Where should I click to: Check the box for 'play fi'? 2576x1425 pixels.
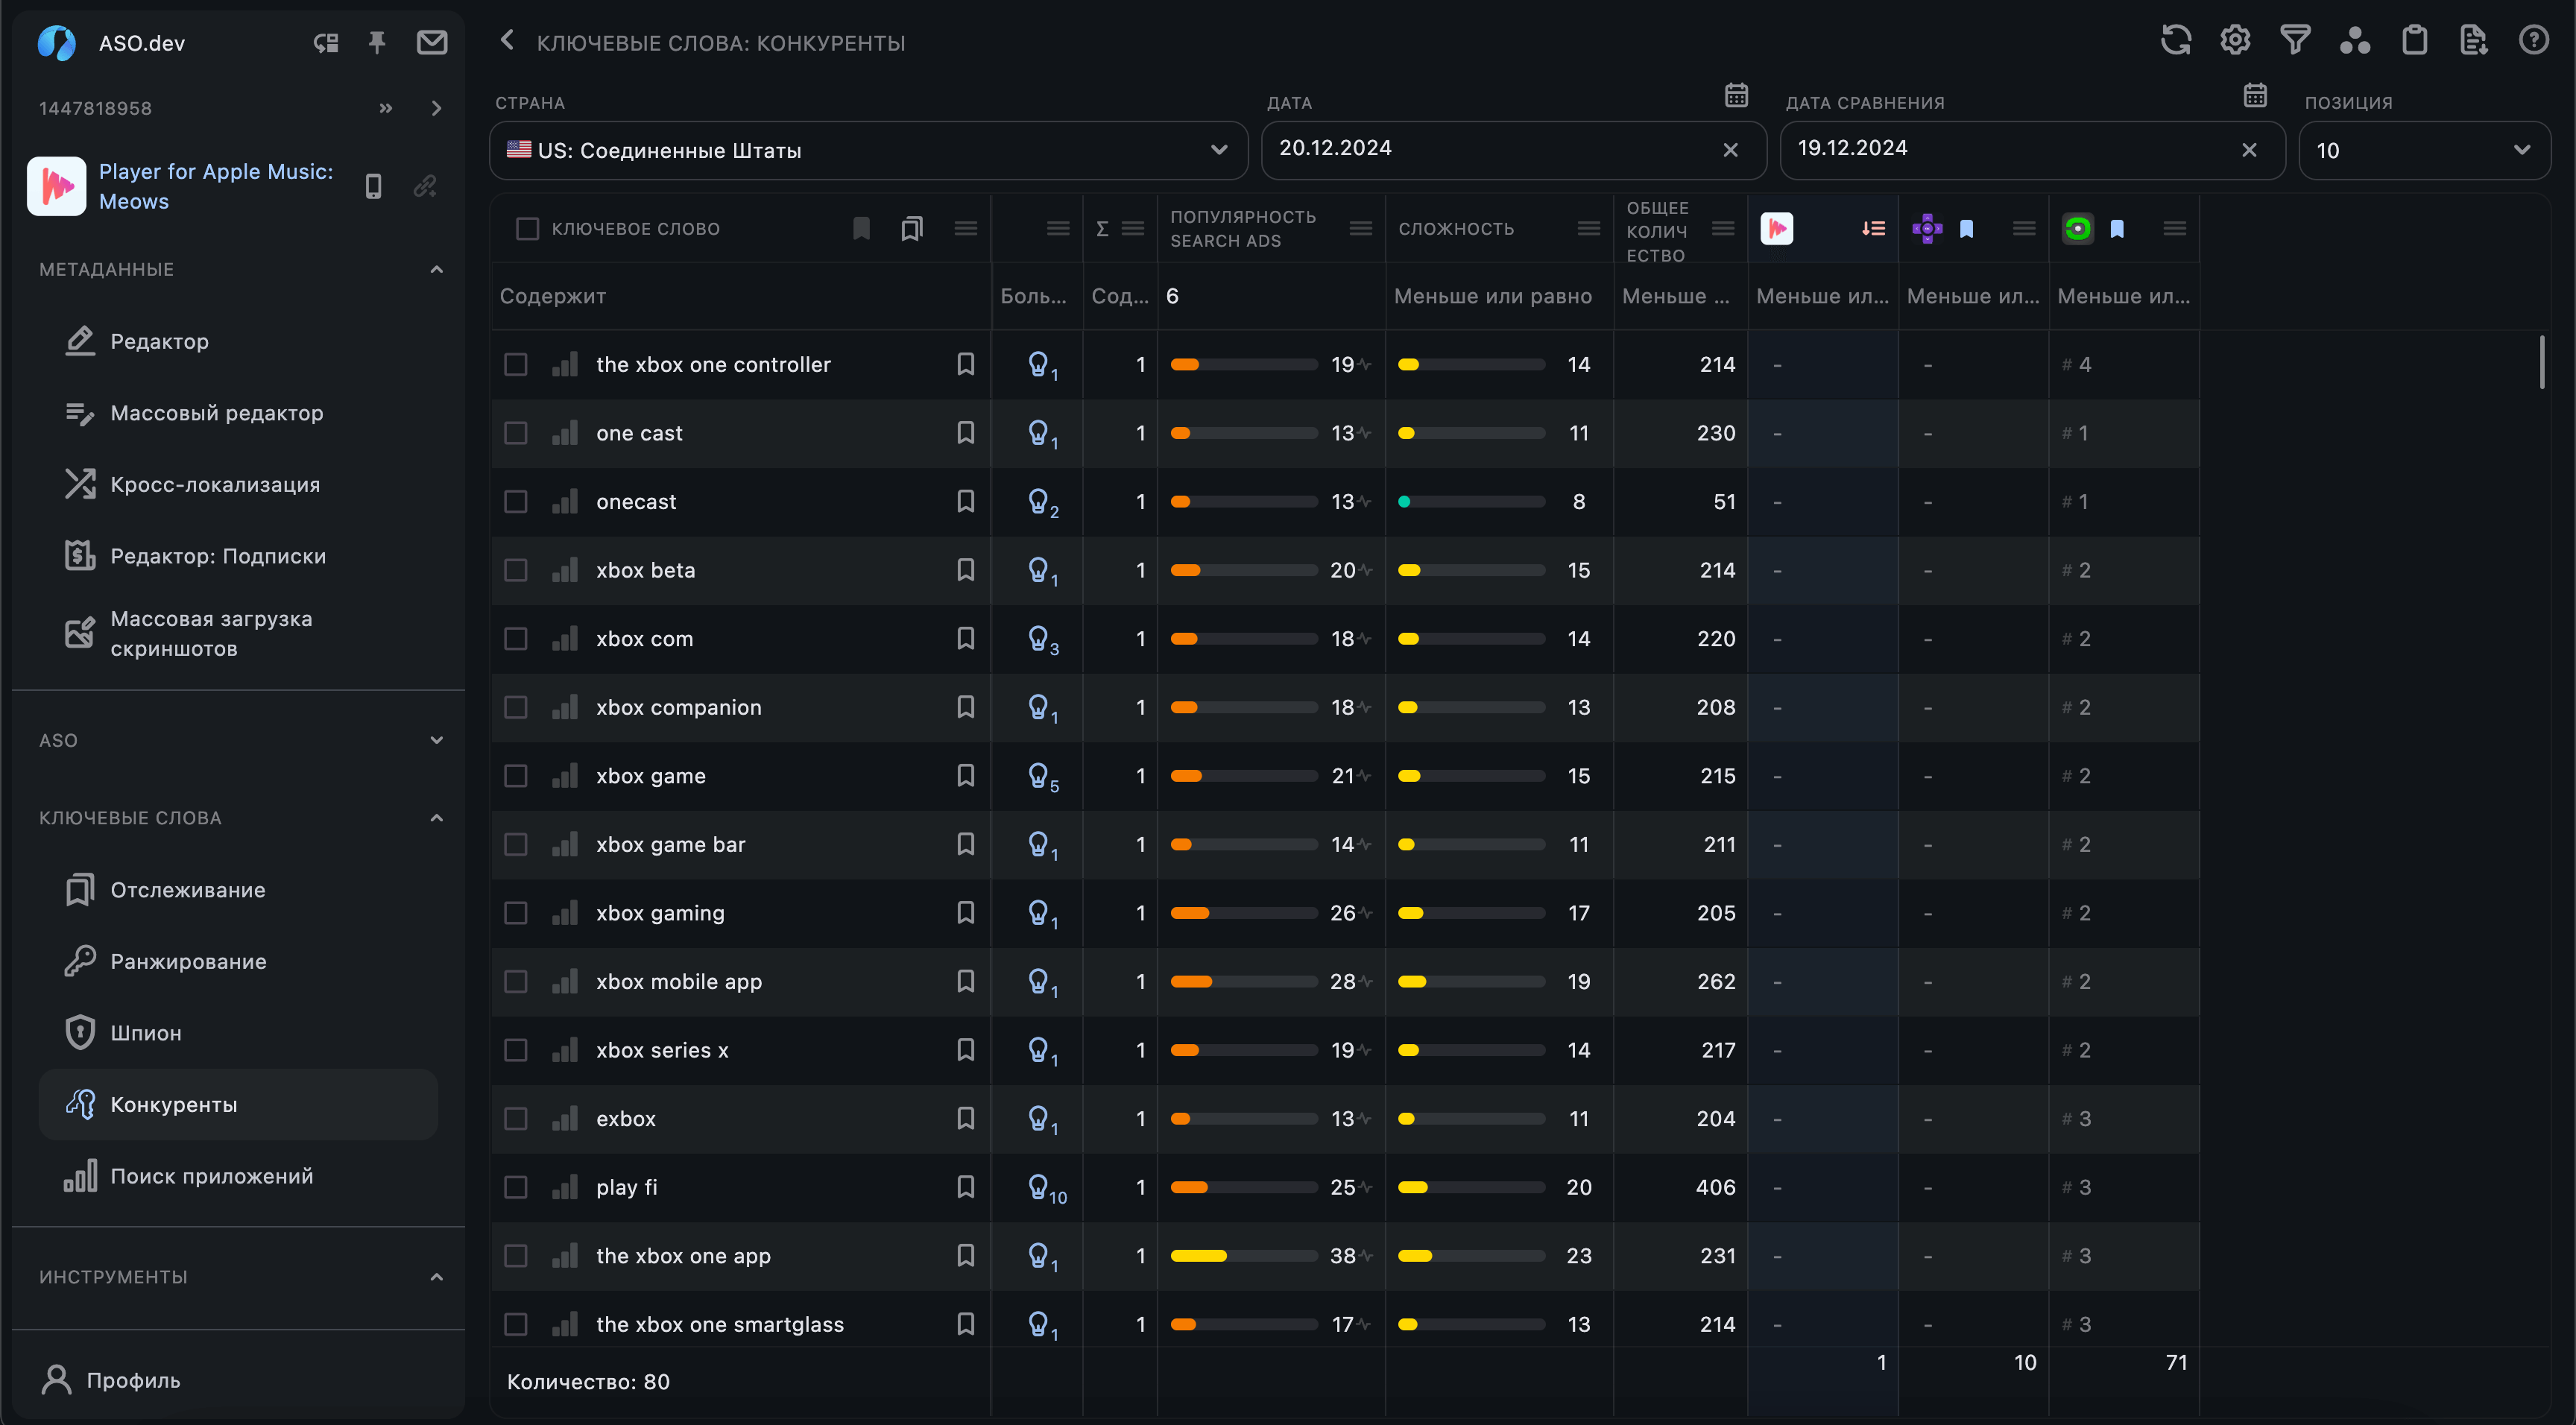[515, 1187]
